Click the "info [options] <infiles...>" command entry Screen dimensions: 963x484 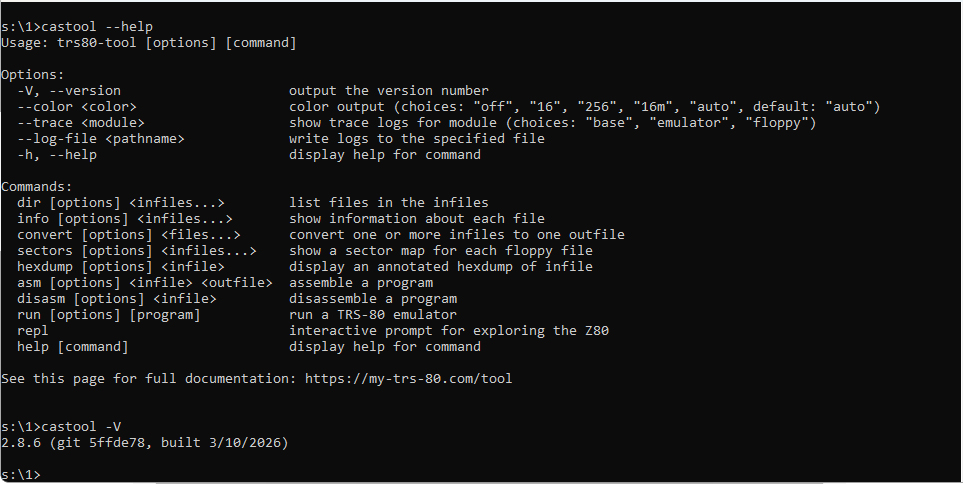pos(125,219)
